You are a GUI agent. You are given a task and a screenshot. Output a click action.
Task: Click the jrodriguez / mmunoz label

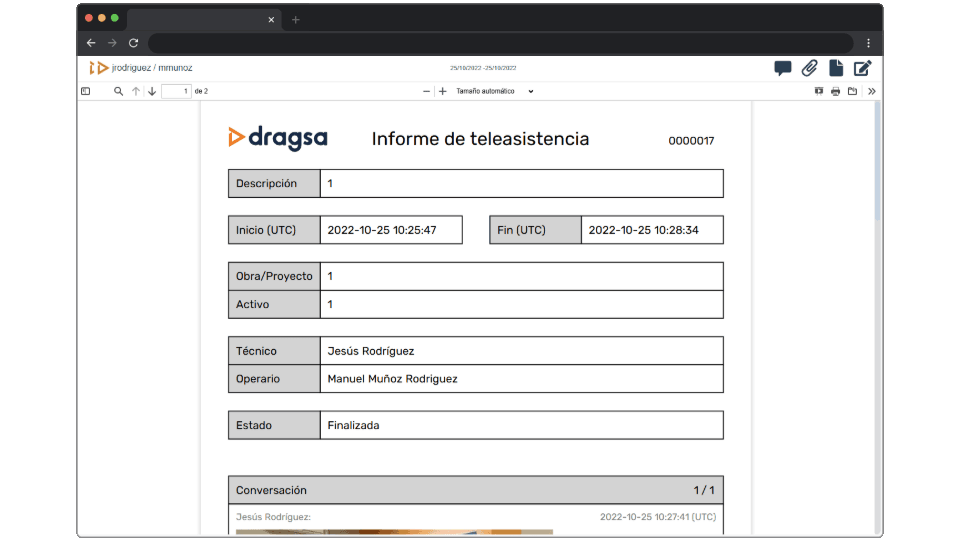[152, 68]
